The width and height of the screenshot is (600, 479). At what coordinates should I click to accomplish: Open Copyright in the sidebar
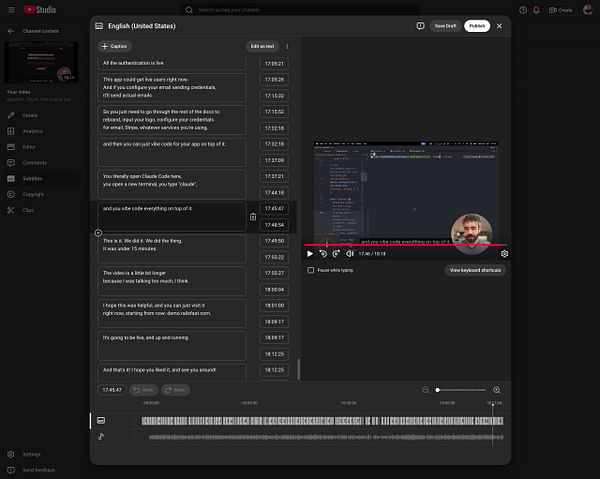(x=33, y=194)
